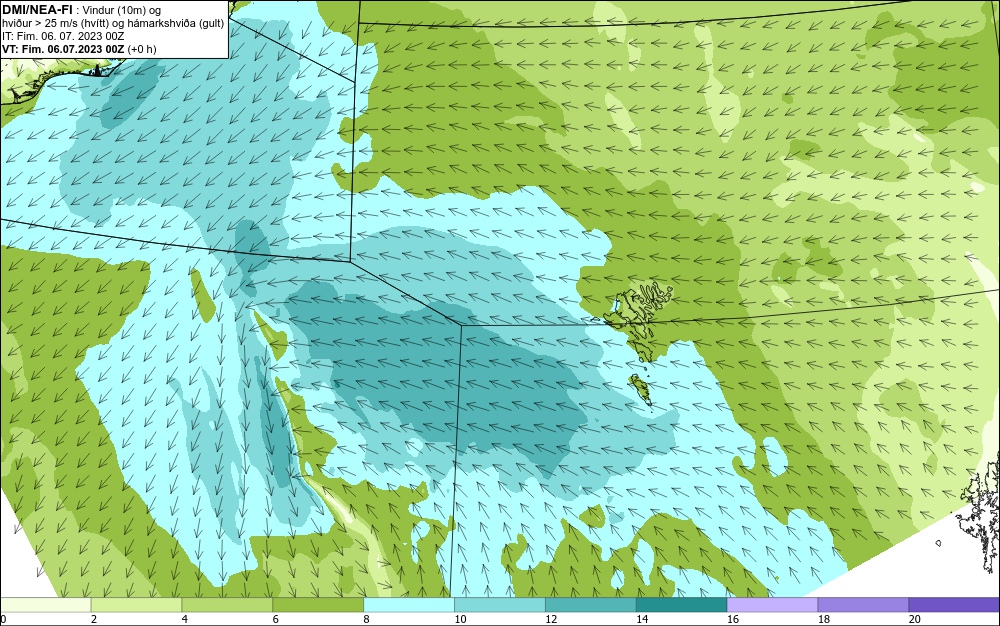Click the legend scale label "0"
The image size is (1000, 626).
[3, 619]
